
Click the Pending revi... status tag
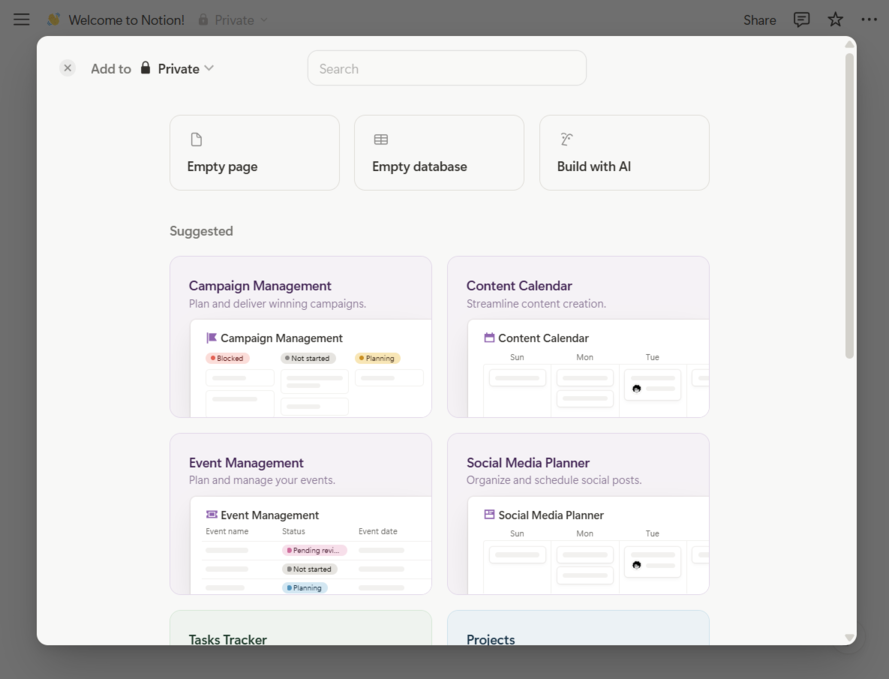tap(314, 550)
